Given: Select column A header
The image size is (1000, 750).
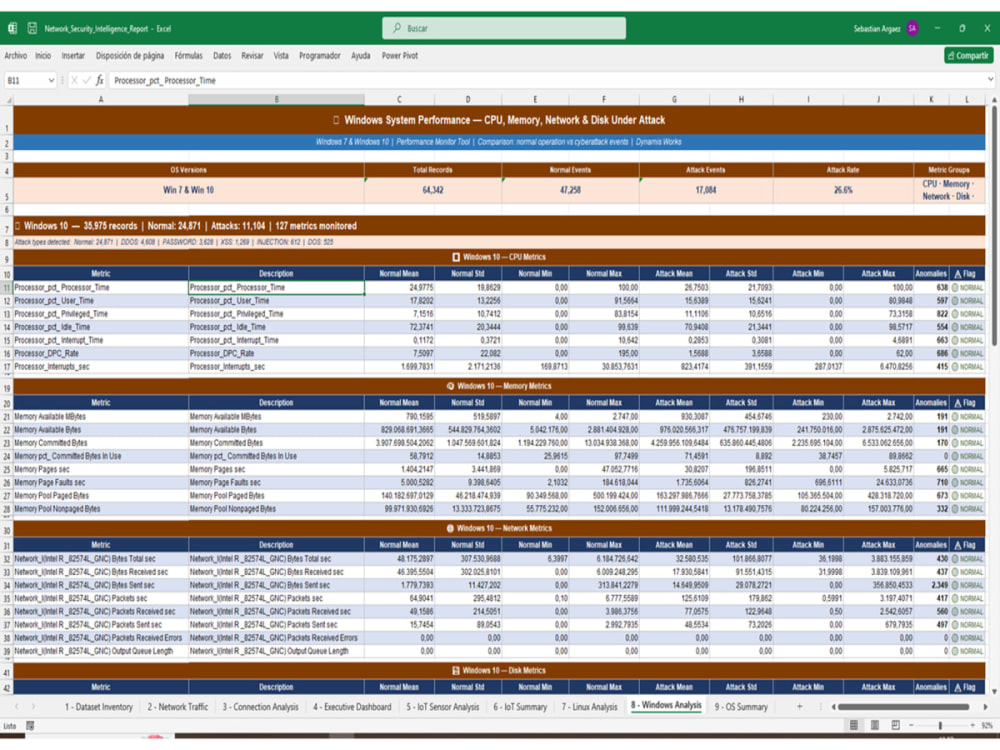Looking at the screenshot, I should (101, 99).
